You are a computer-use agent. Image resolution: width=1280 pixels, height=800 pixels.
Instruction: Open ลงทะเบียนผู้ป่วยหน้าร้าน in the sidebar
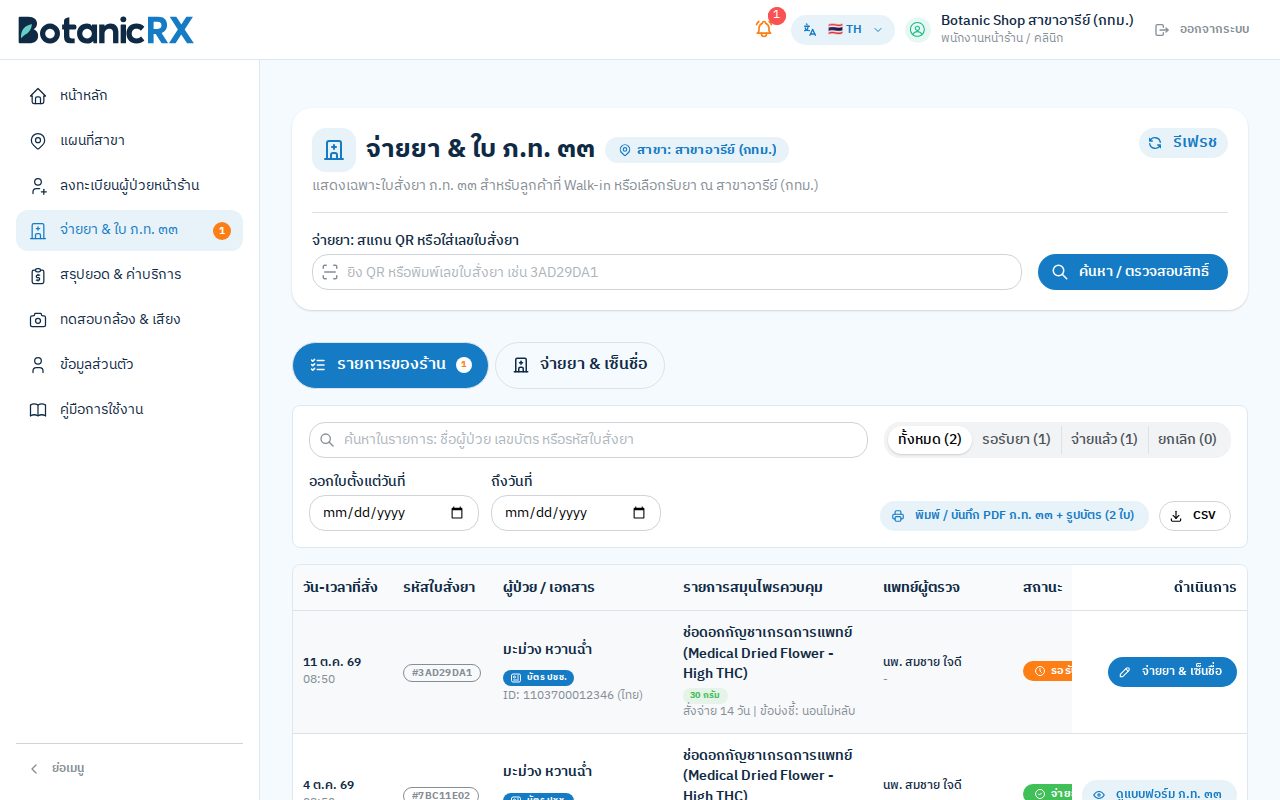pos(129,186)
